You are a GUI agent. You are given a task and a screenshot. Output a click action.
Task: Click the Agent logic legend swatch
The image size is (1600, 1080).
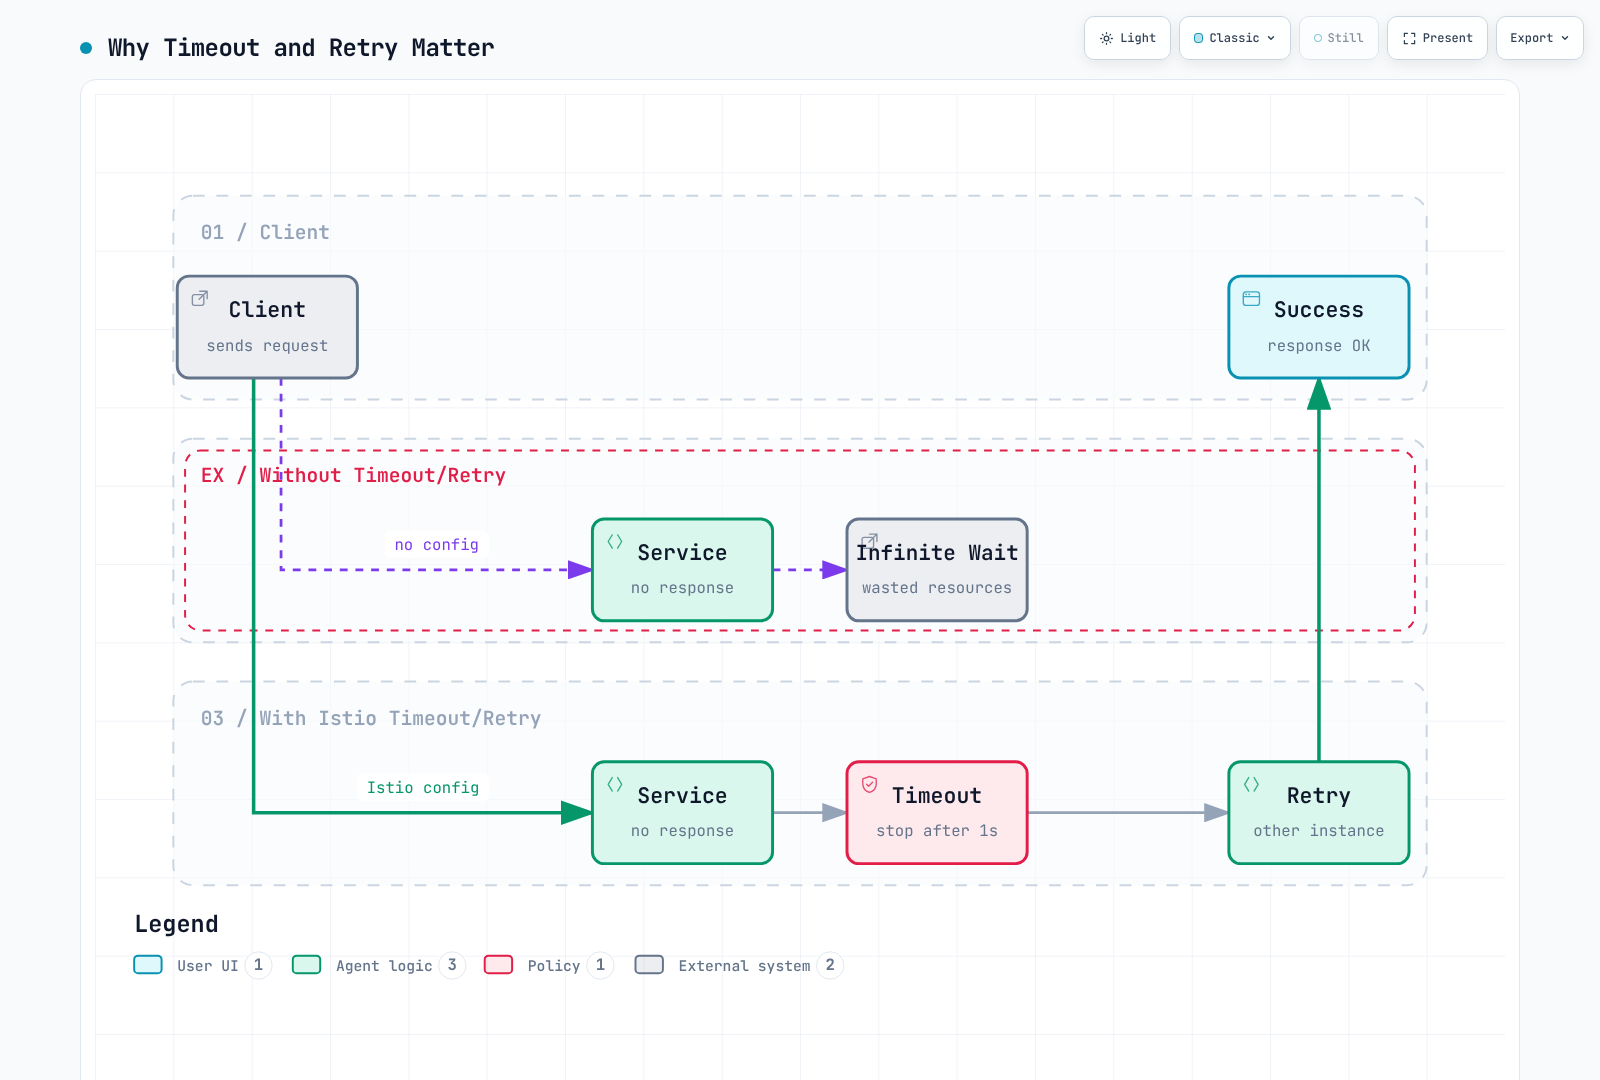pyautogui.click(x=306, y=965)
